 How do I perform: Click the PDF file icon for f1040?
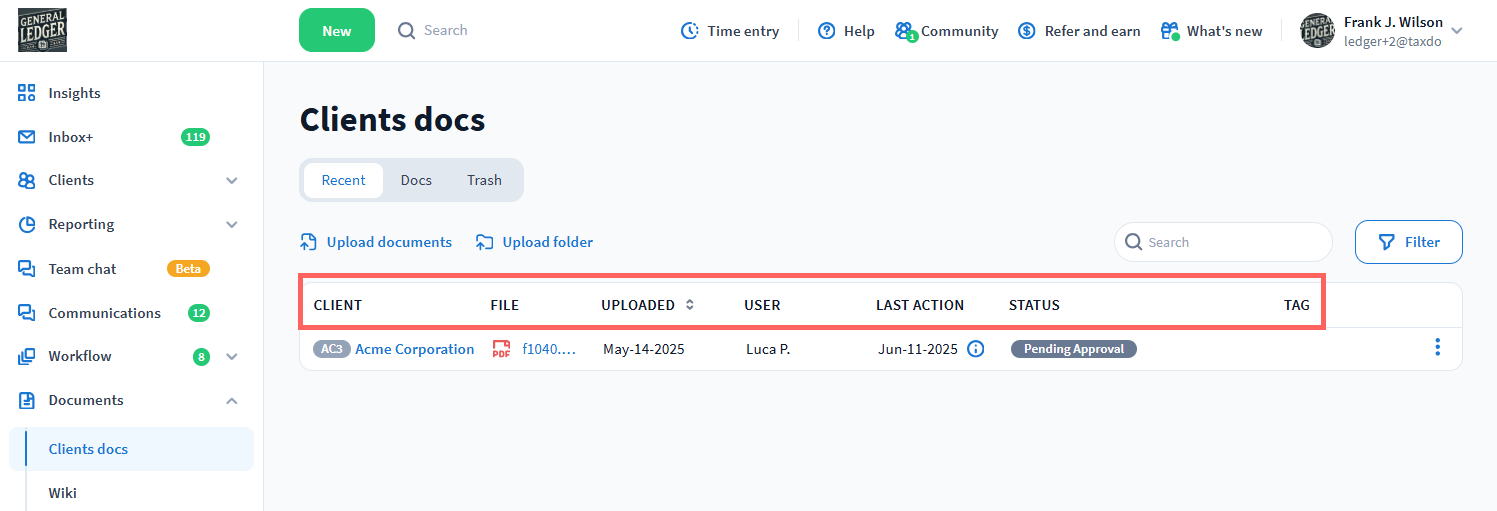click(502, 349)
